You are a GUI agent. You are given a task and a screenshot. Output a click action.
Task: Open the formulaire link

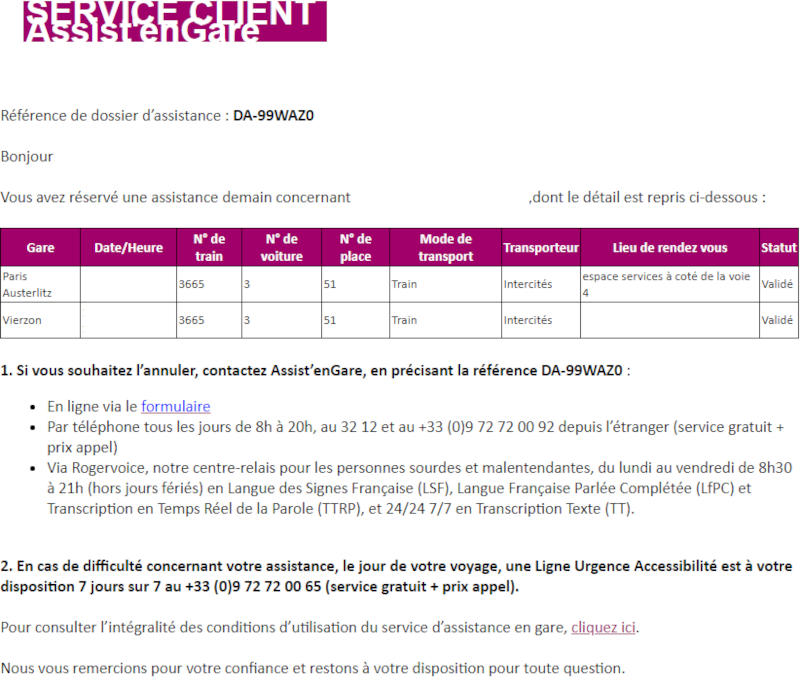(x=176, y=407)
